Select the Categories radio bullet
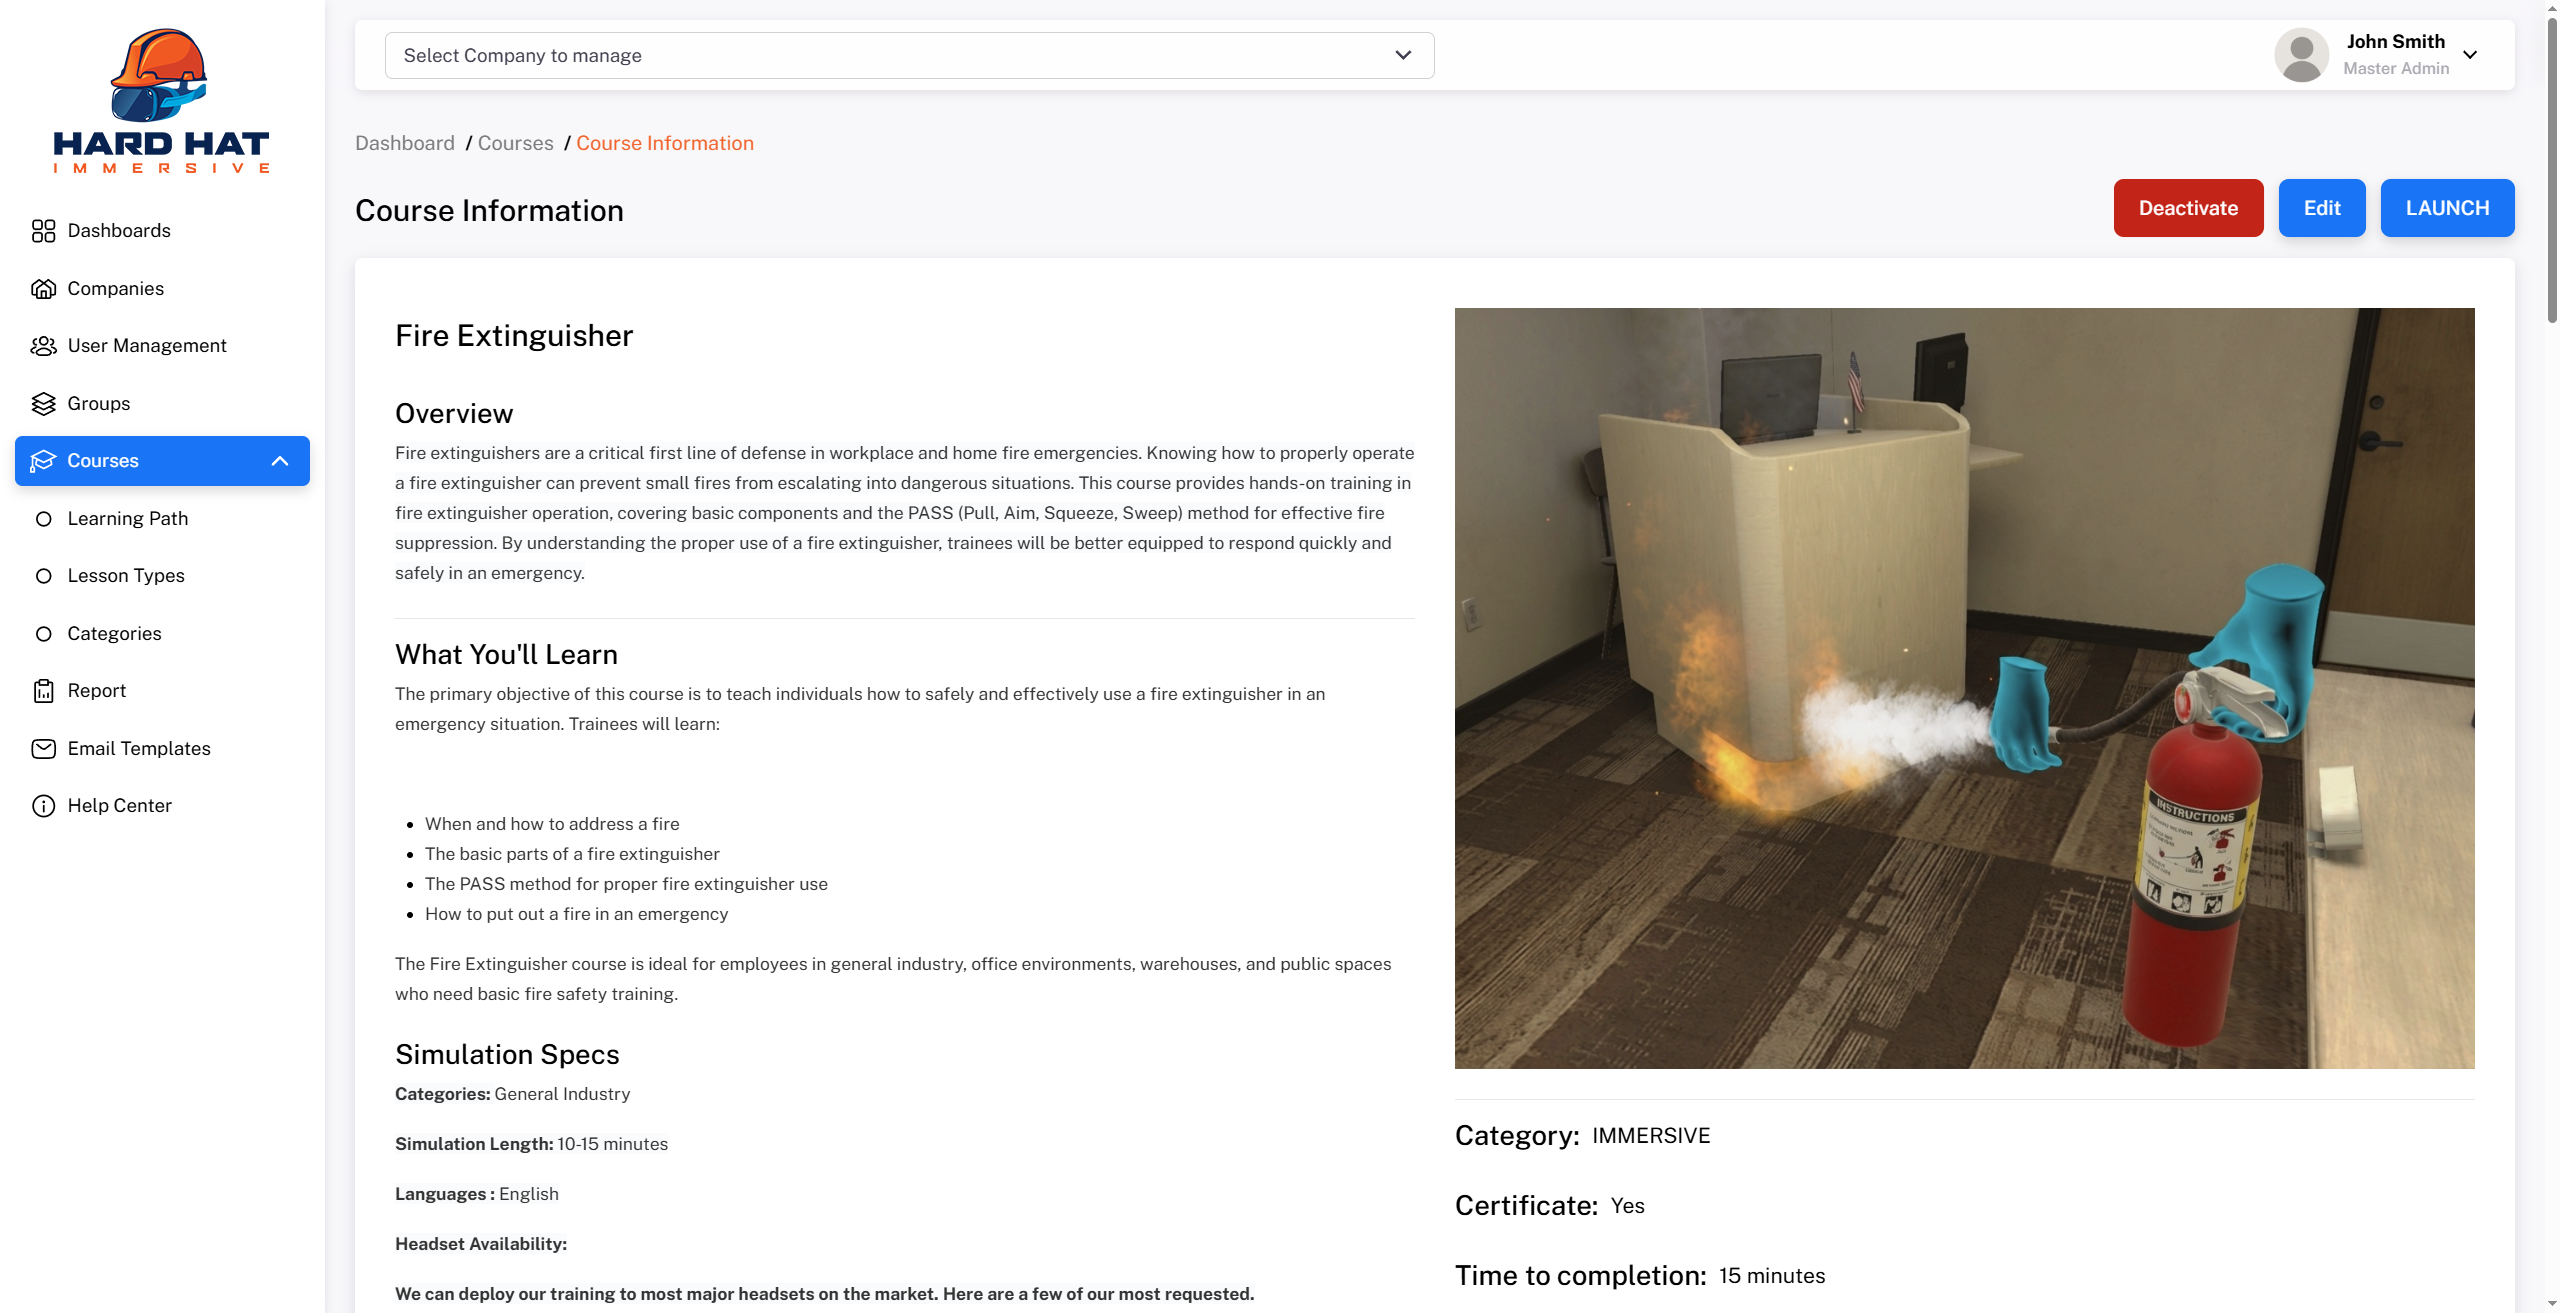The image size is (2560, 1313). [43, 633]
